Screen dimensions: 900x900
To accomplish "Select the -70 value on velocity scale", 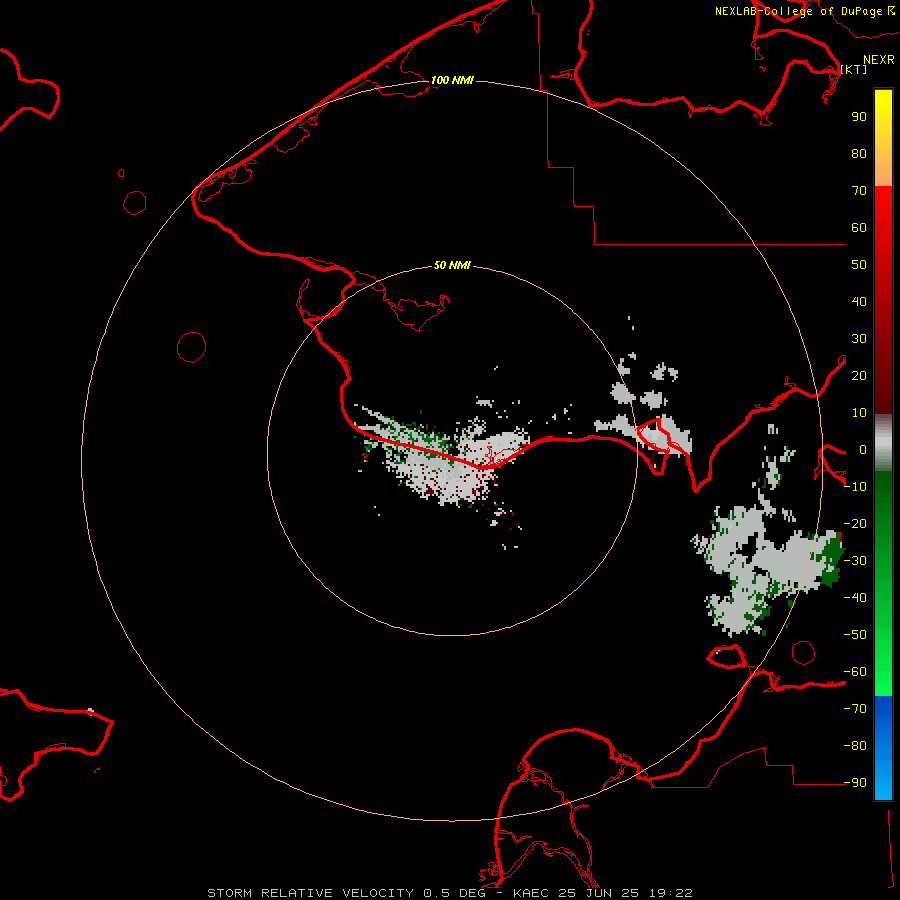I will 855,709.
